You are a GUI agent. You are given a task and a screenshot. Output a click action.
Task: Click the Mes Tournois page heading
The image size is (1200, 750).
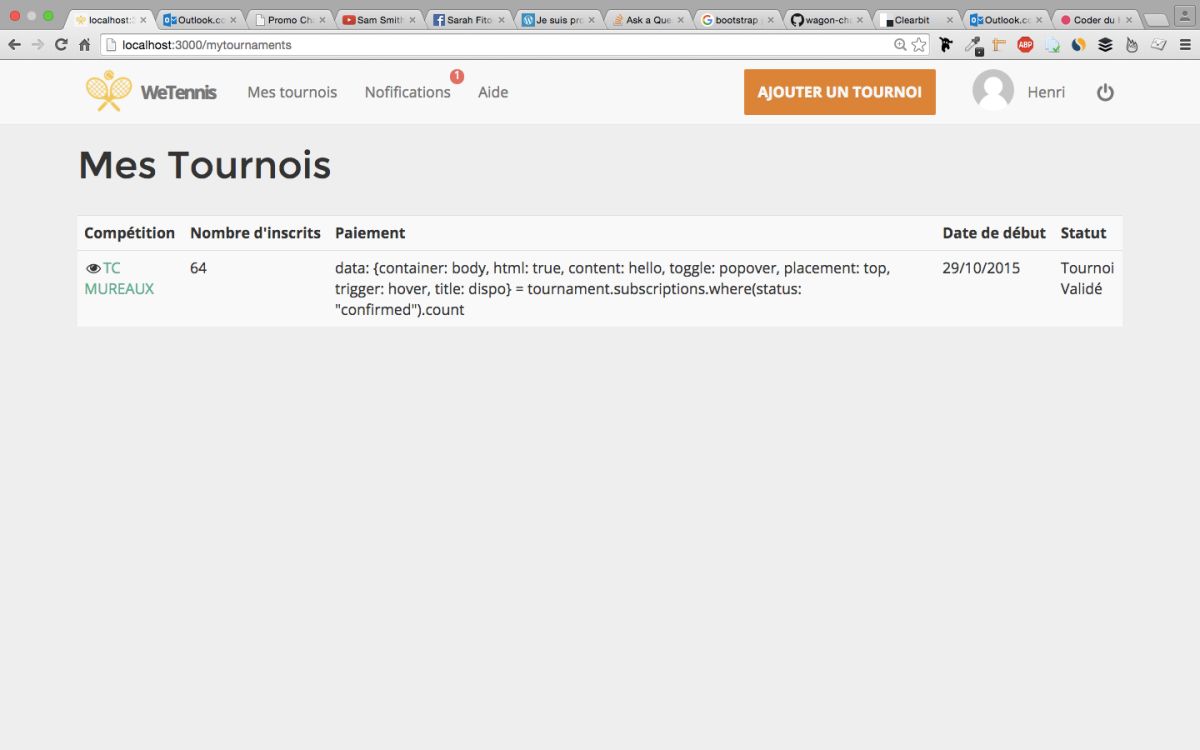[204, 165]
